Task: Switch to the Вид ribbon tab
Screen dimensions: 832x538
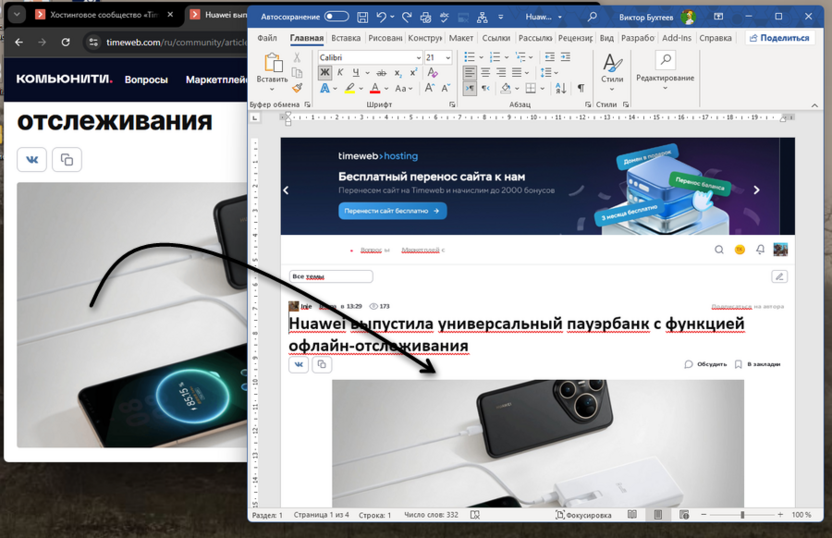Action: pos(606,38)
